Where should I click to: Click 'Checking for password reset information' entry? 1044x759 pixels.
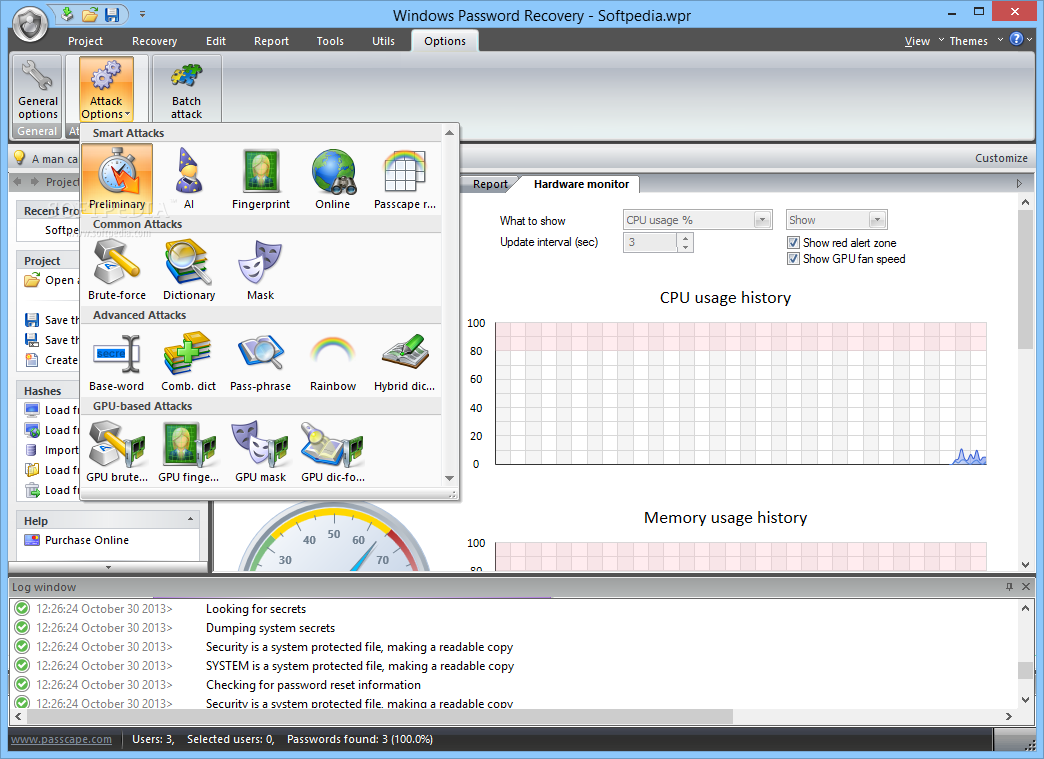tap(313, 684)
